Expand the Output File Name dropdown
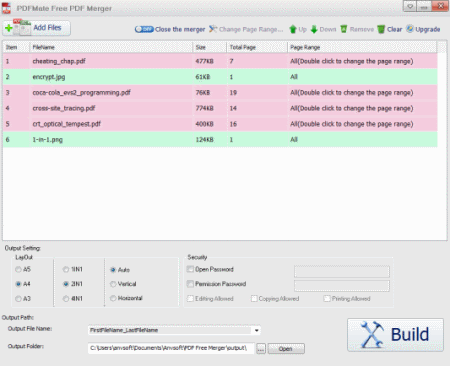 pyautogui.click(x=256, y=330)
